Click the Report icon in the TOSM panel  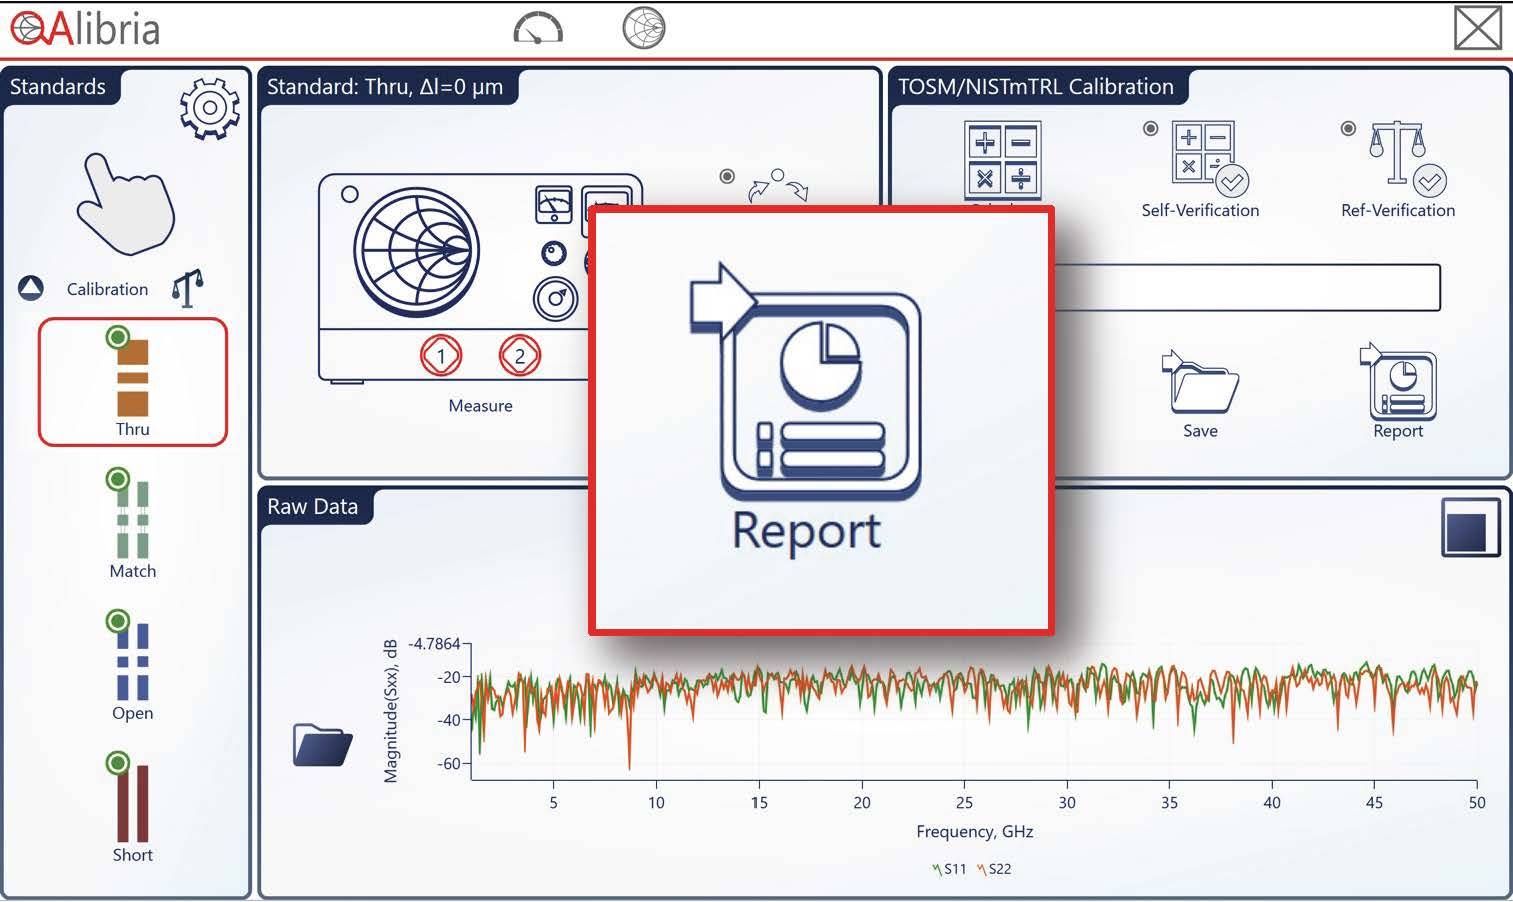point(1397,385)
